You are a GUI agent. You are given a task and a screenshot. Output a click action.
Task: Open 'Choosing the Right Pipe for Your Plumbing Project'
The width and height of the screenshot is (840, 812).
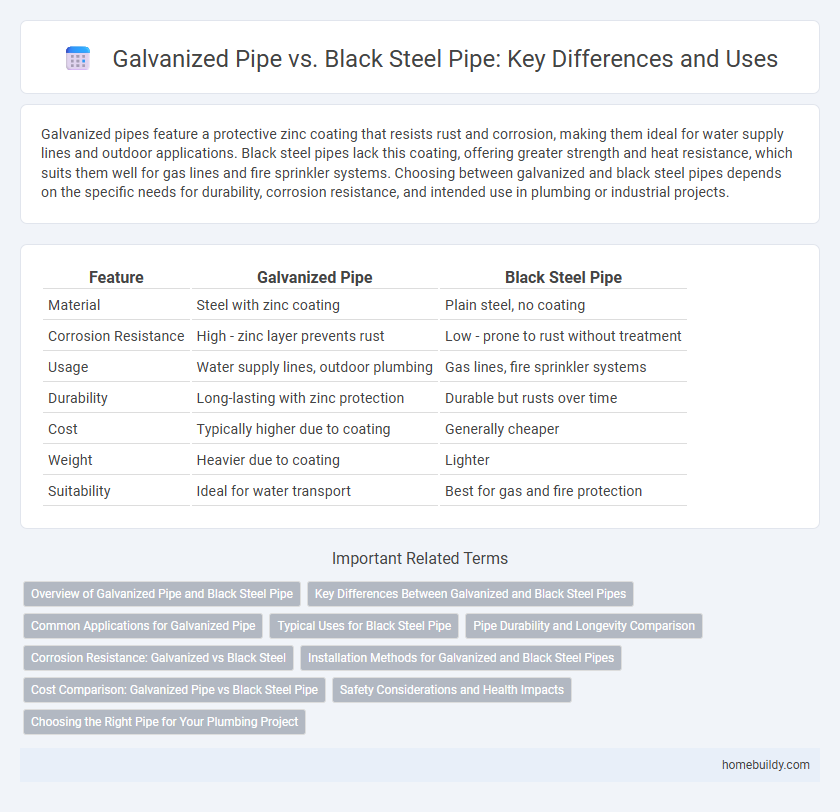(x=164, y=721)
